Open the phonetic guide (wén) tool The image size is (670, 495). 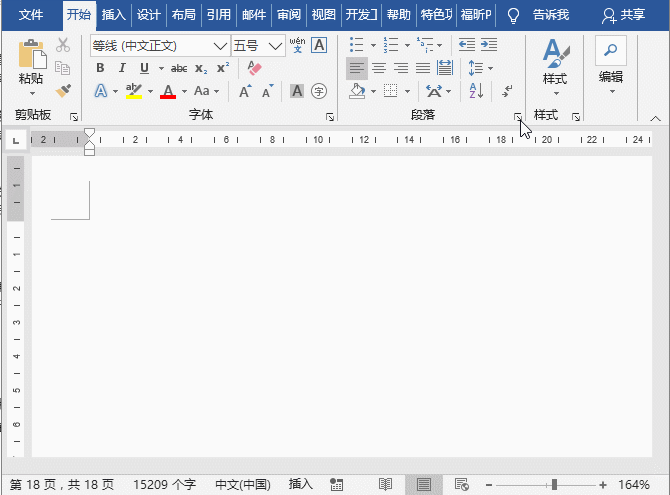click(297, 45)
